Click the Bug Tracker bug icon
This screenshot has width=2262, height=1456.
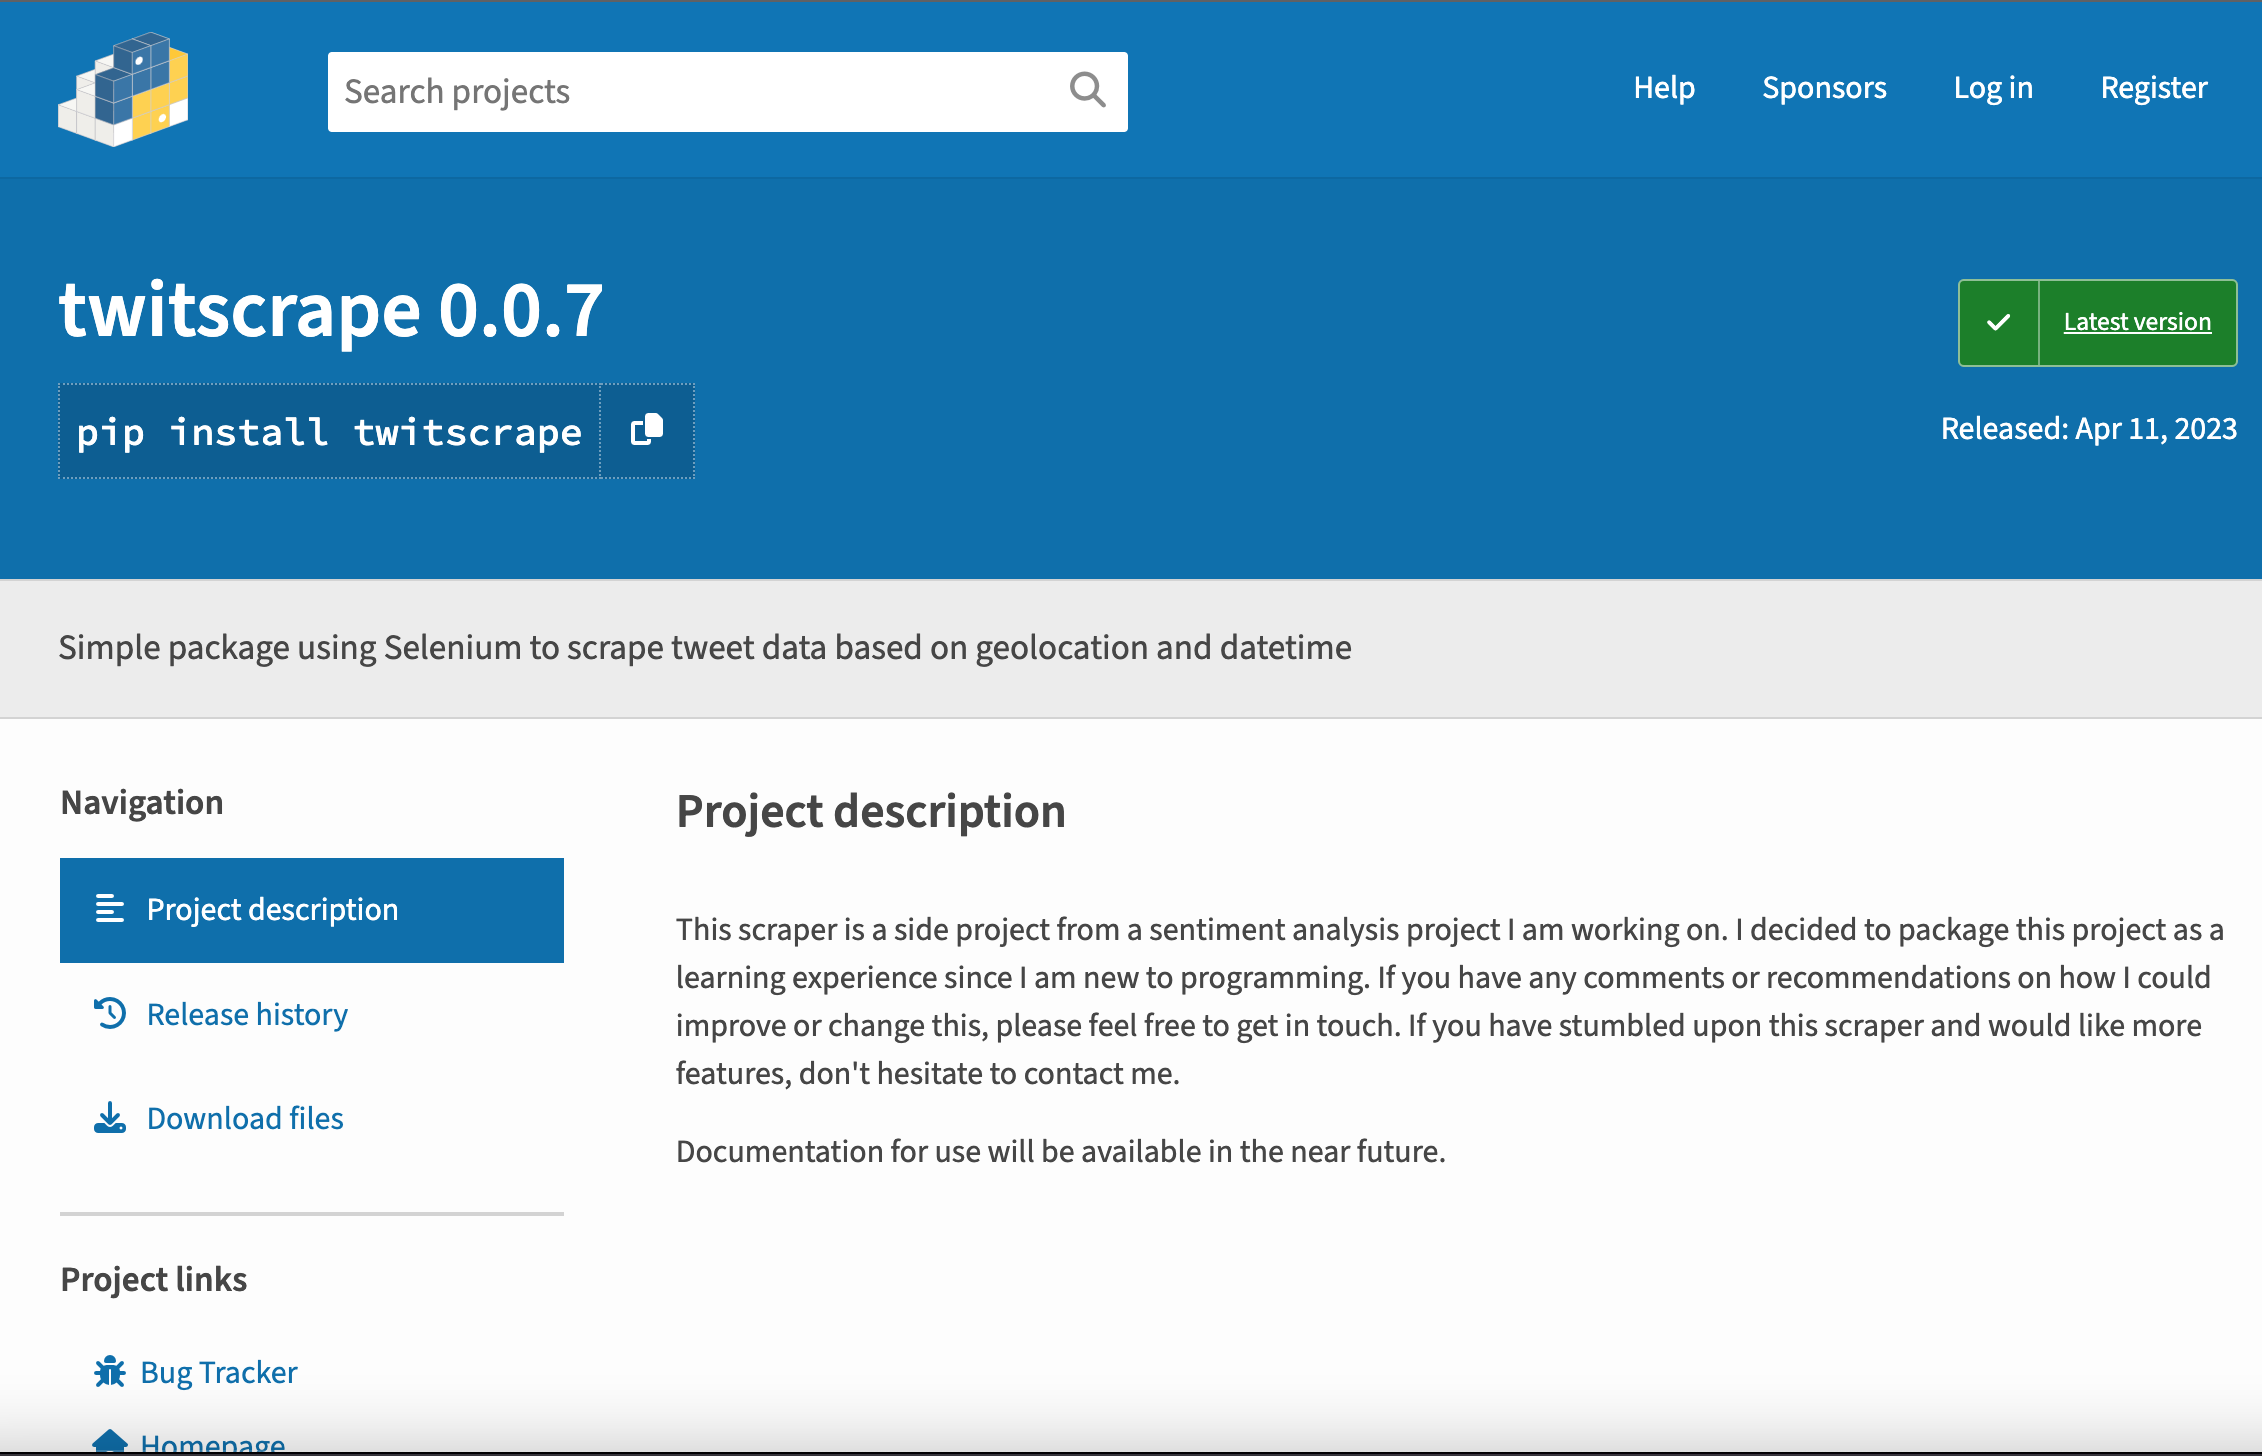(110, 1371)
